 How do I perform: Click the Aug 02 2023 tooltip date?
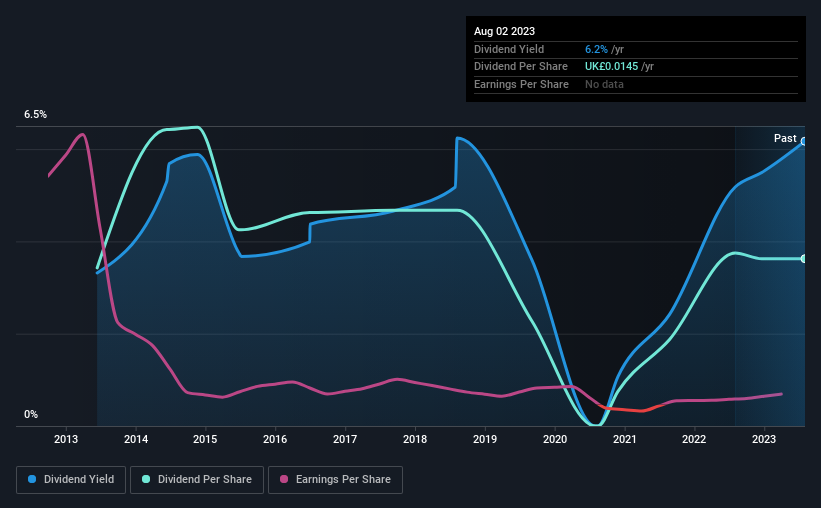[504, 31]
